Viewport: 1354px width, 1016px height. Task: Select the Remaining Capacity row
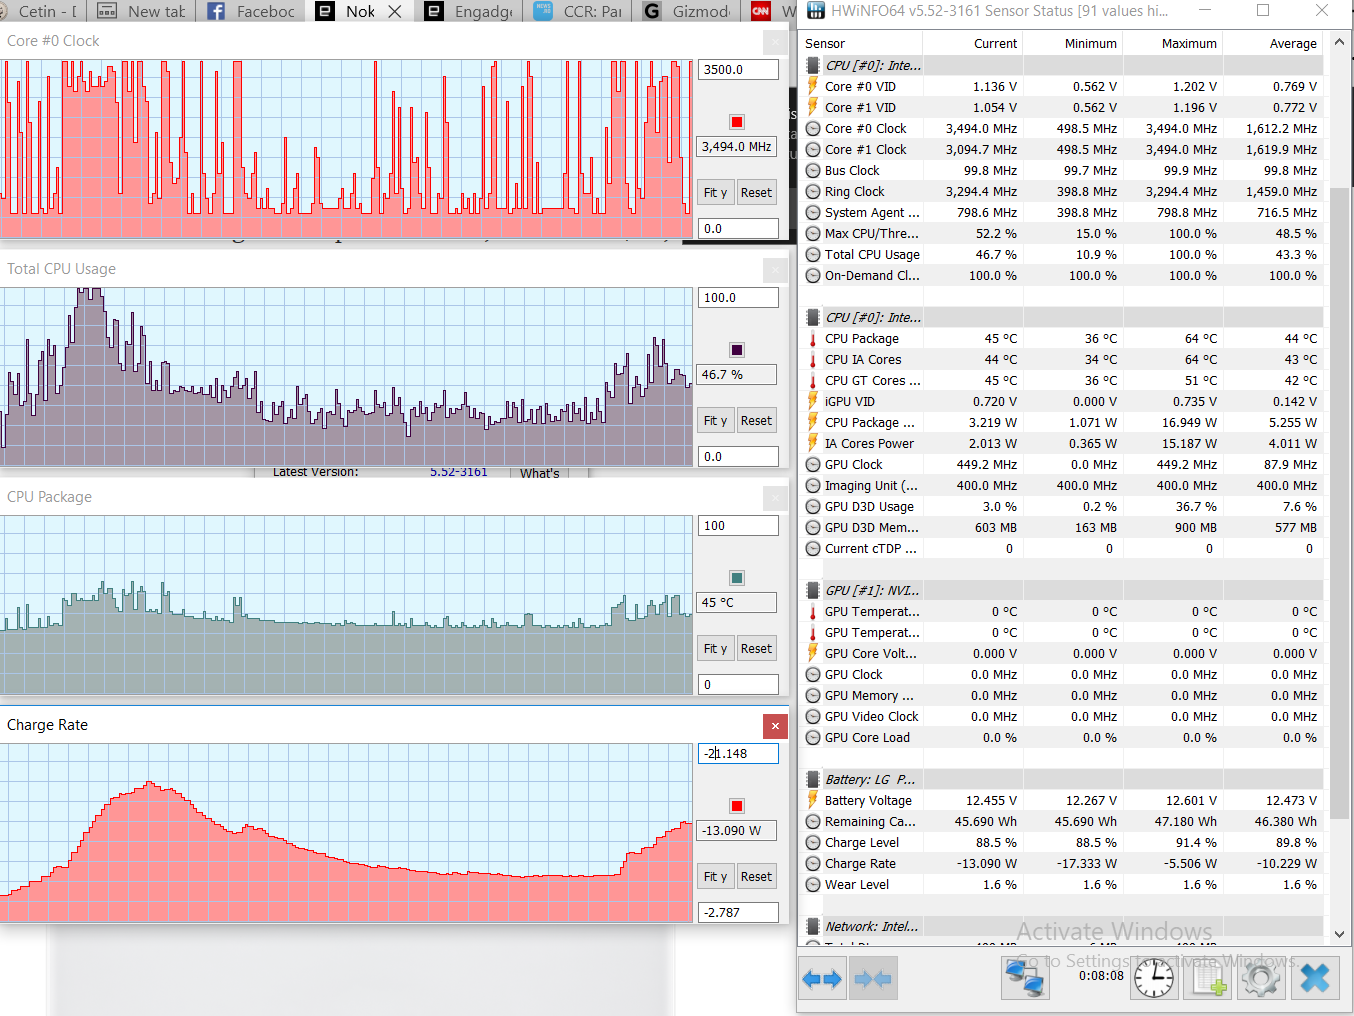pos(1063,822)
